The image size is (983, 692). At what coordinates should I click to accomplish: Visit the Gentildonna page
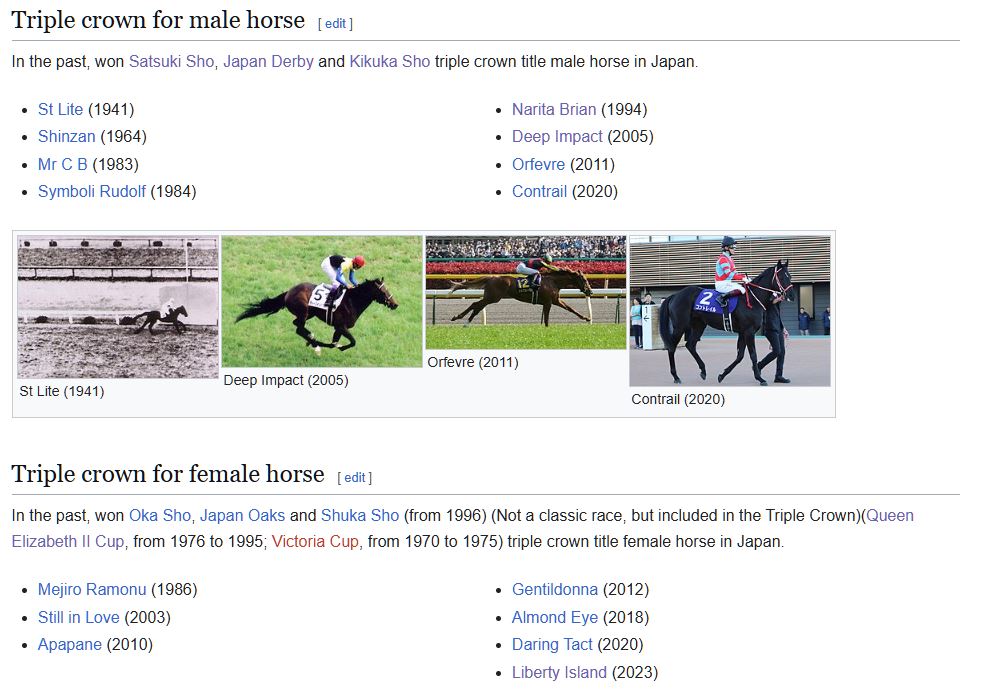[x=554, y=589]
